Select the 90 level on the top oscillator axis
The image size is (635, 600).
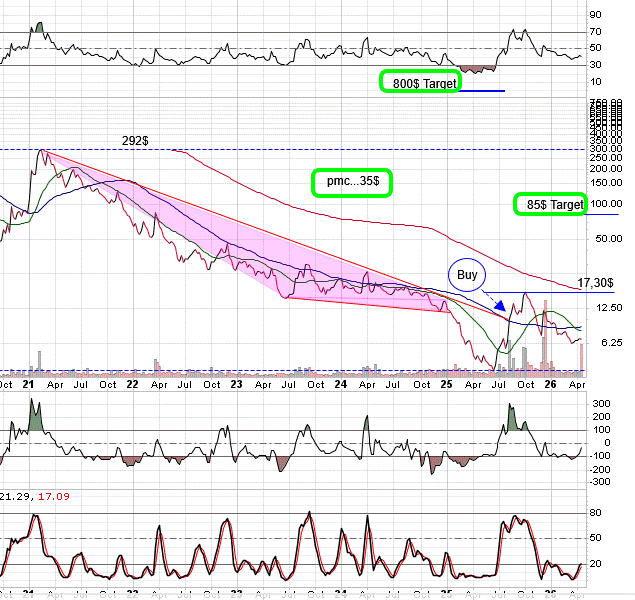click(x=596, y=15)
